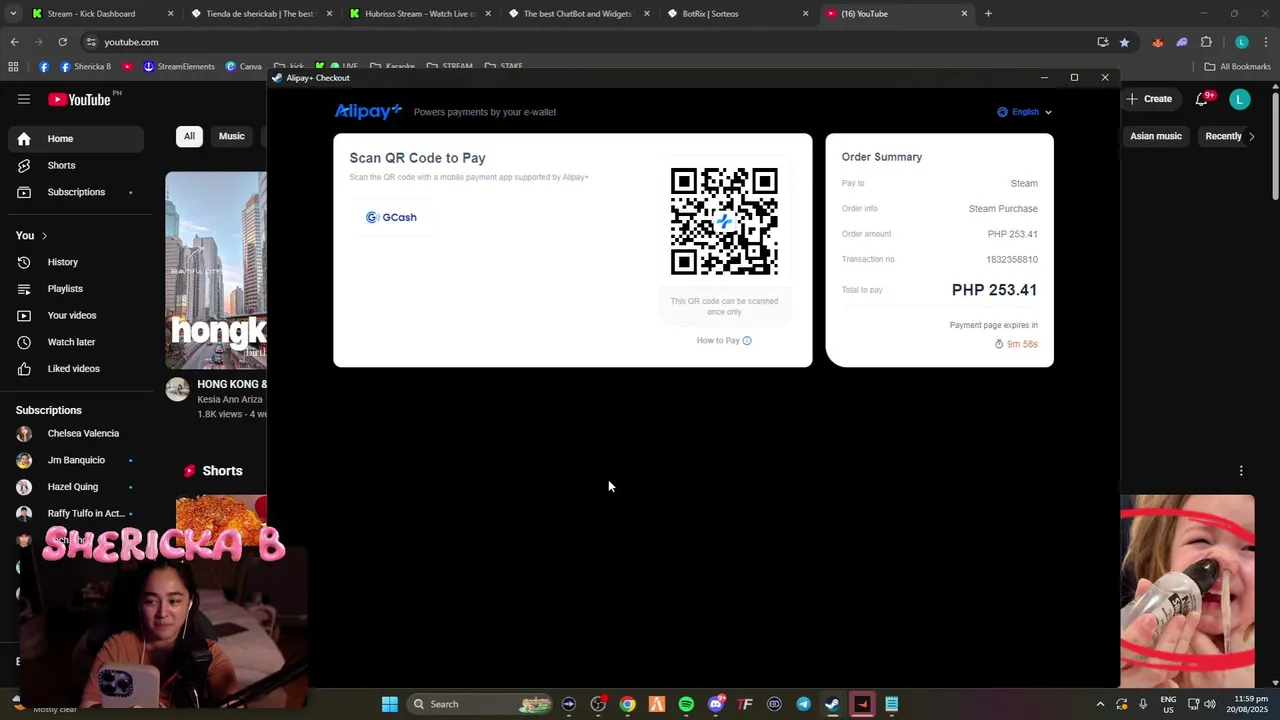The image size is (1280, 720).
Task: Open YouTube account avatar menu
Action: (x=1240, y=99)
